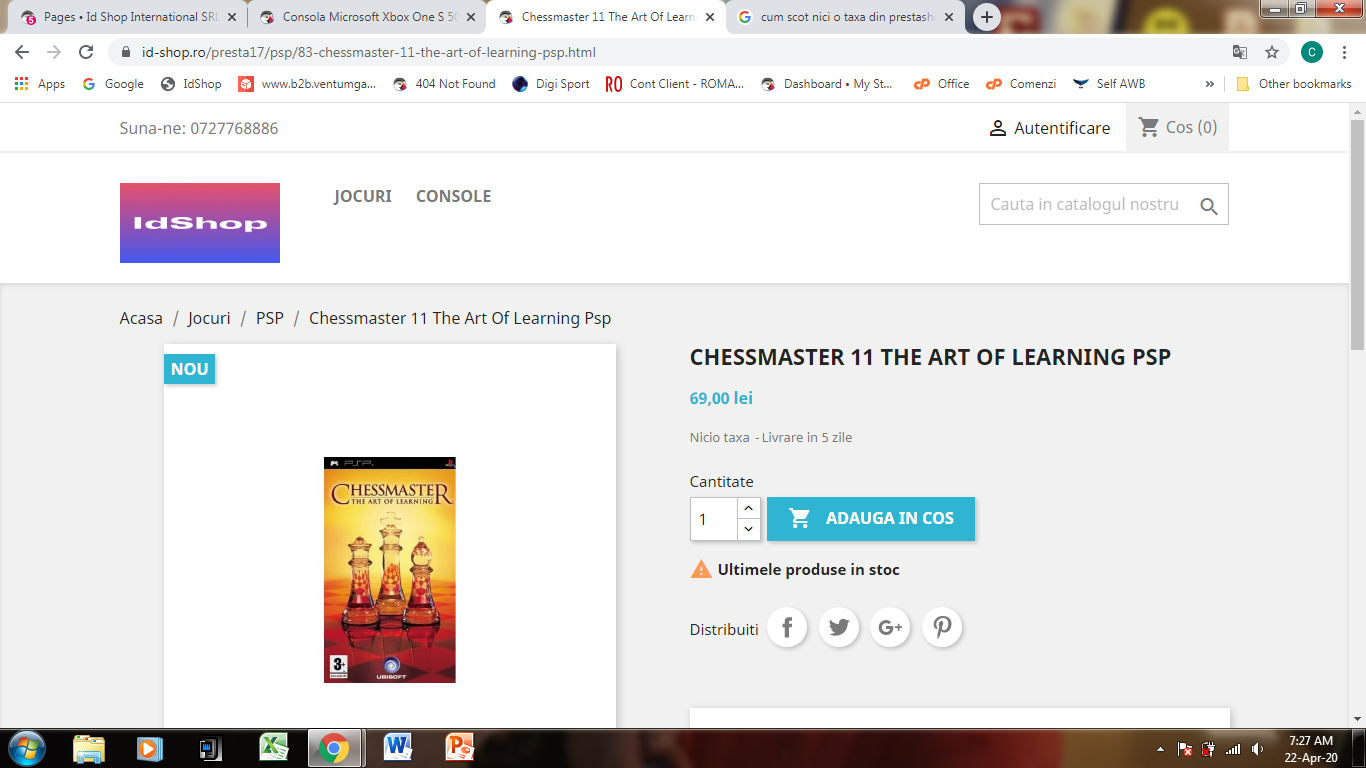Bookmark this page with star icon

1272,52
